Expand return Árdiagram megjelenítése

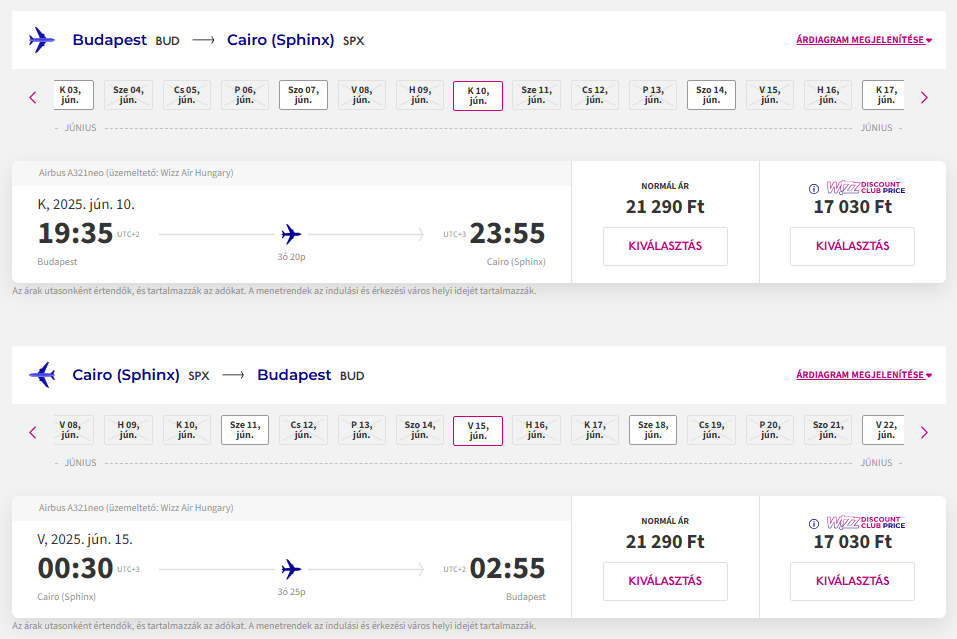pyautogui.click(x=863, y=375)
